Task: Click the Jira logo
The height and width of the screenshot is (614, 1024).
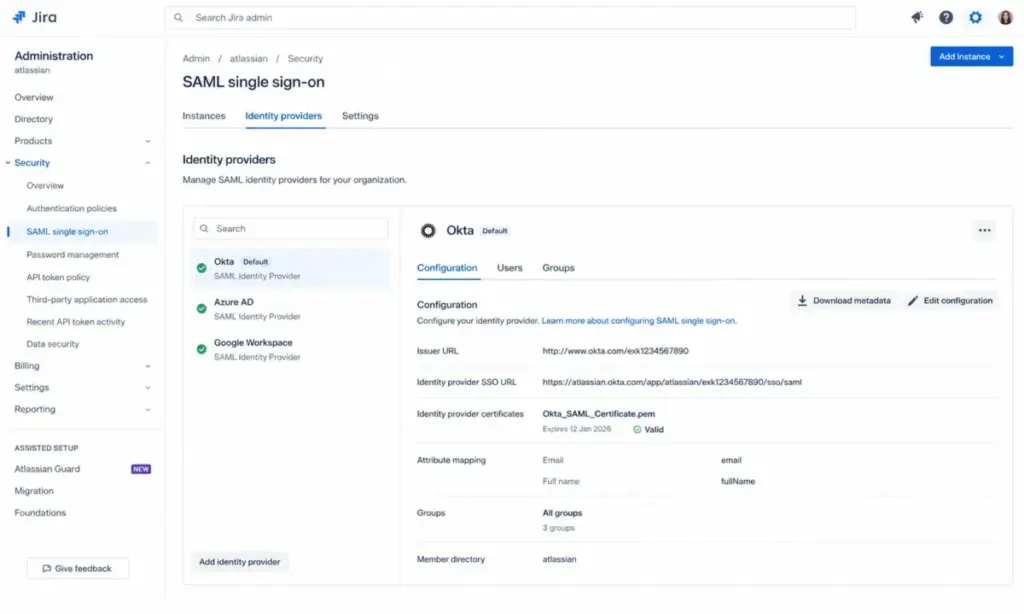Action: click(x=35, y=17)
